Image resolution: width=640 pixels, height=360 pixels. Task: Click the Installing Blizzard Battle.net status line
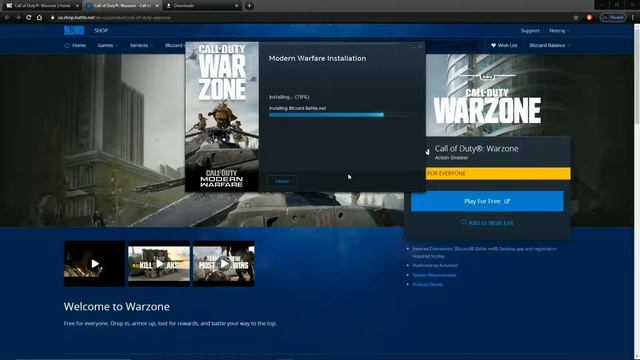pos(297,108)
